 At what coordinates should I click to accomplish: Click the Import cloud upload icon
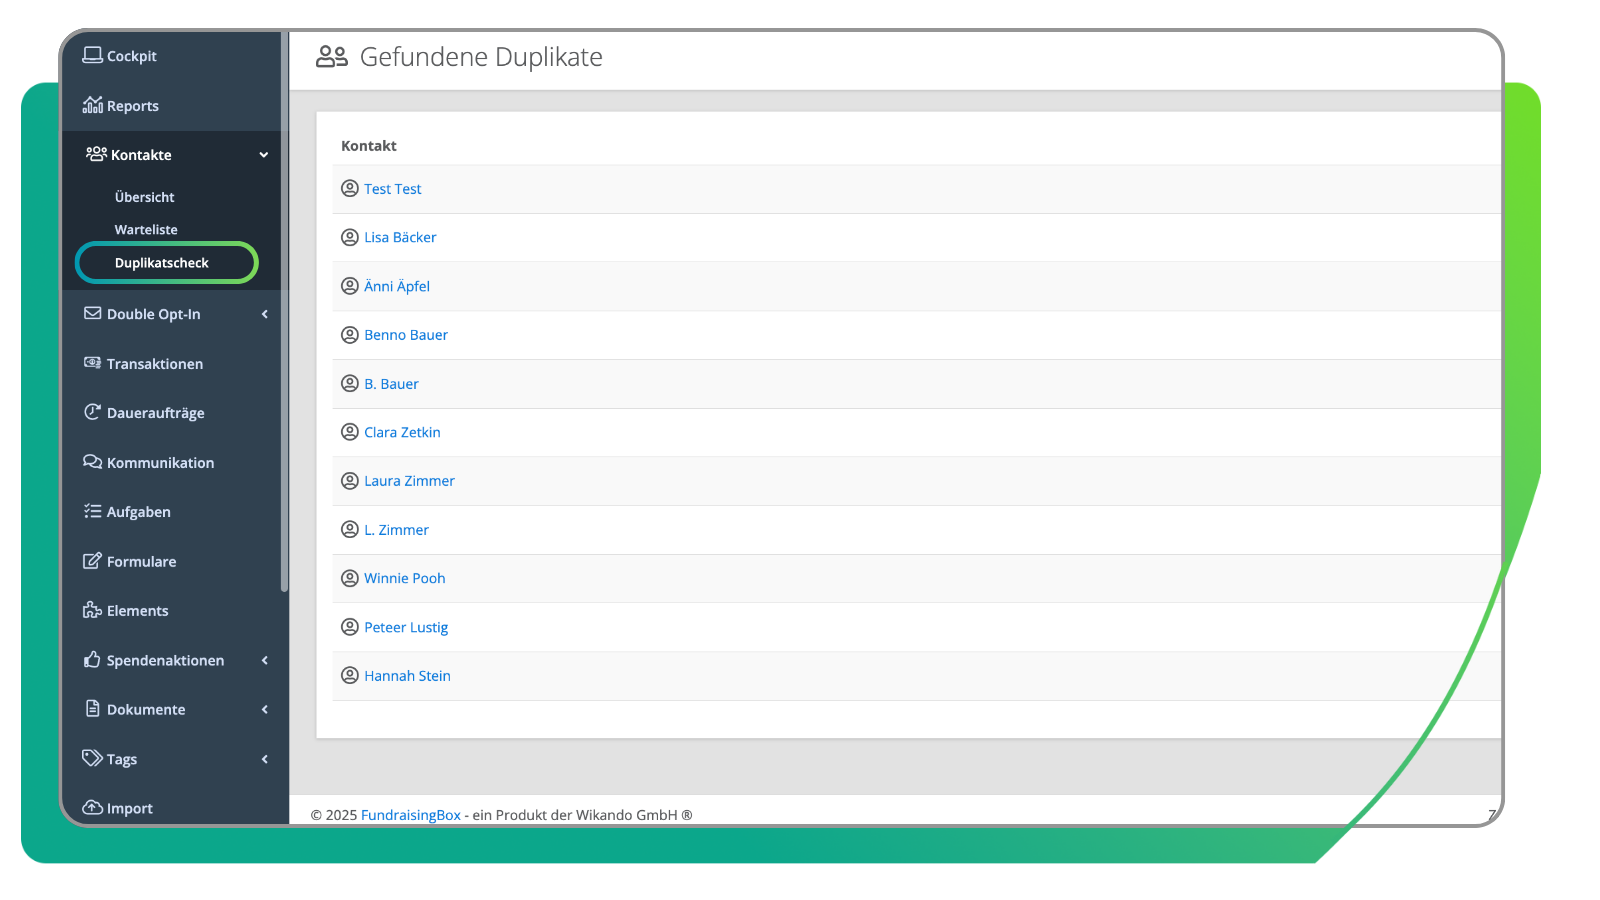[92, 807]
